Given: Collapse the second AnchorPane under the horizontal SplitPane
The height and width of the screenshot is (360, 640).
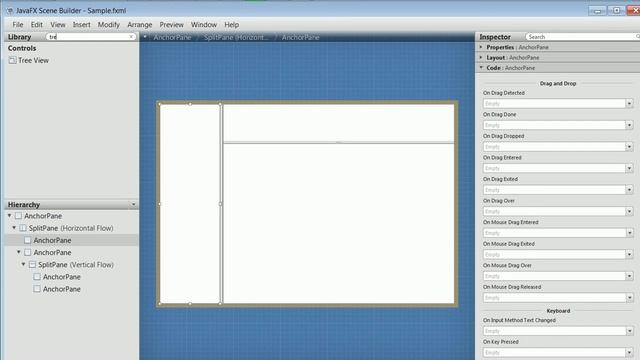Looking at the screenshot, I should (x=19, y=252).
